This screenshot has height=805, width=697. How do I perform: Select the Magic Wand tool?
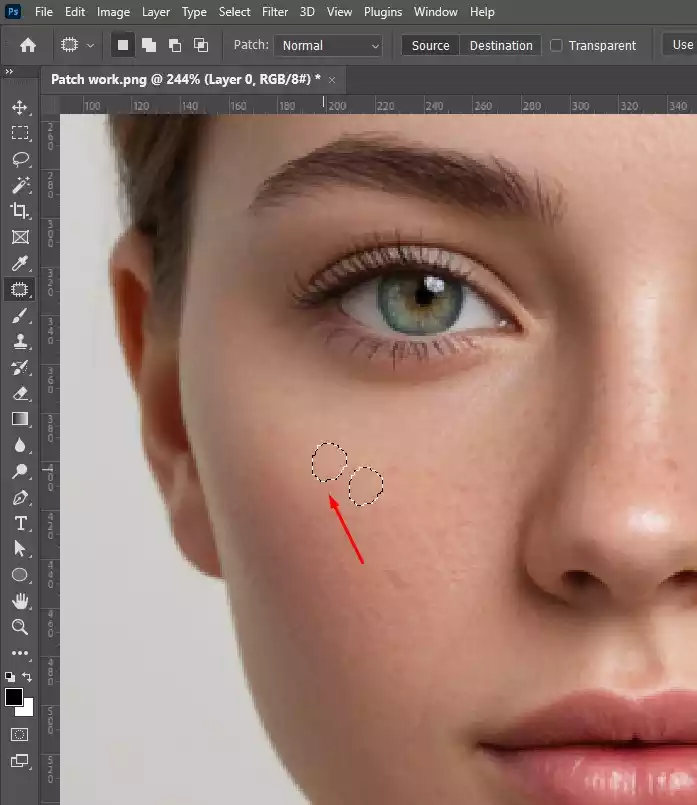coord(20,185)
